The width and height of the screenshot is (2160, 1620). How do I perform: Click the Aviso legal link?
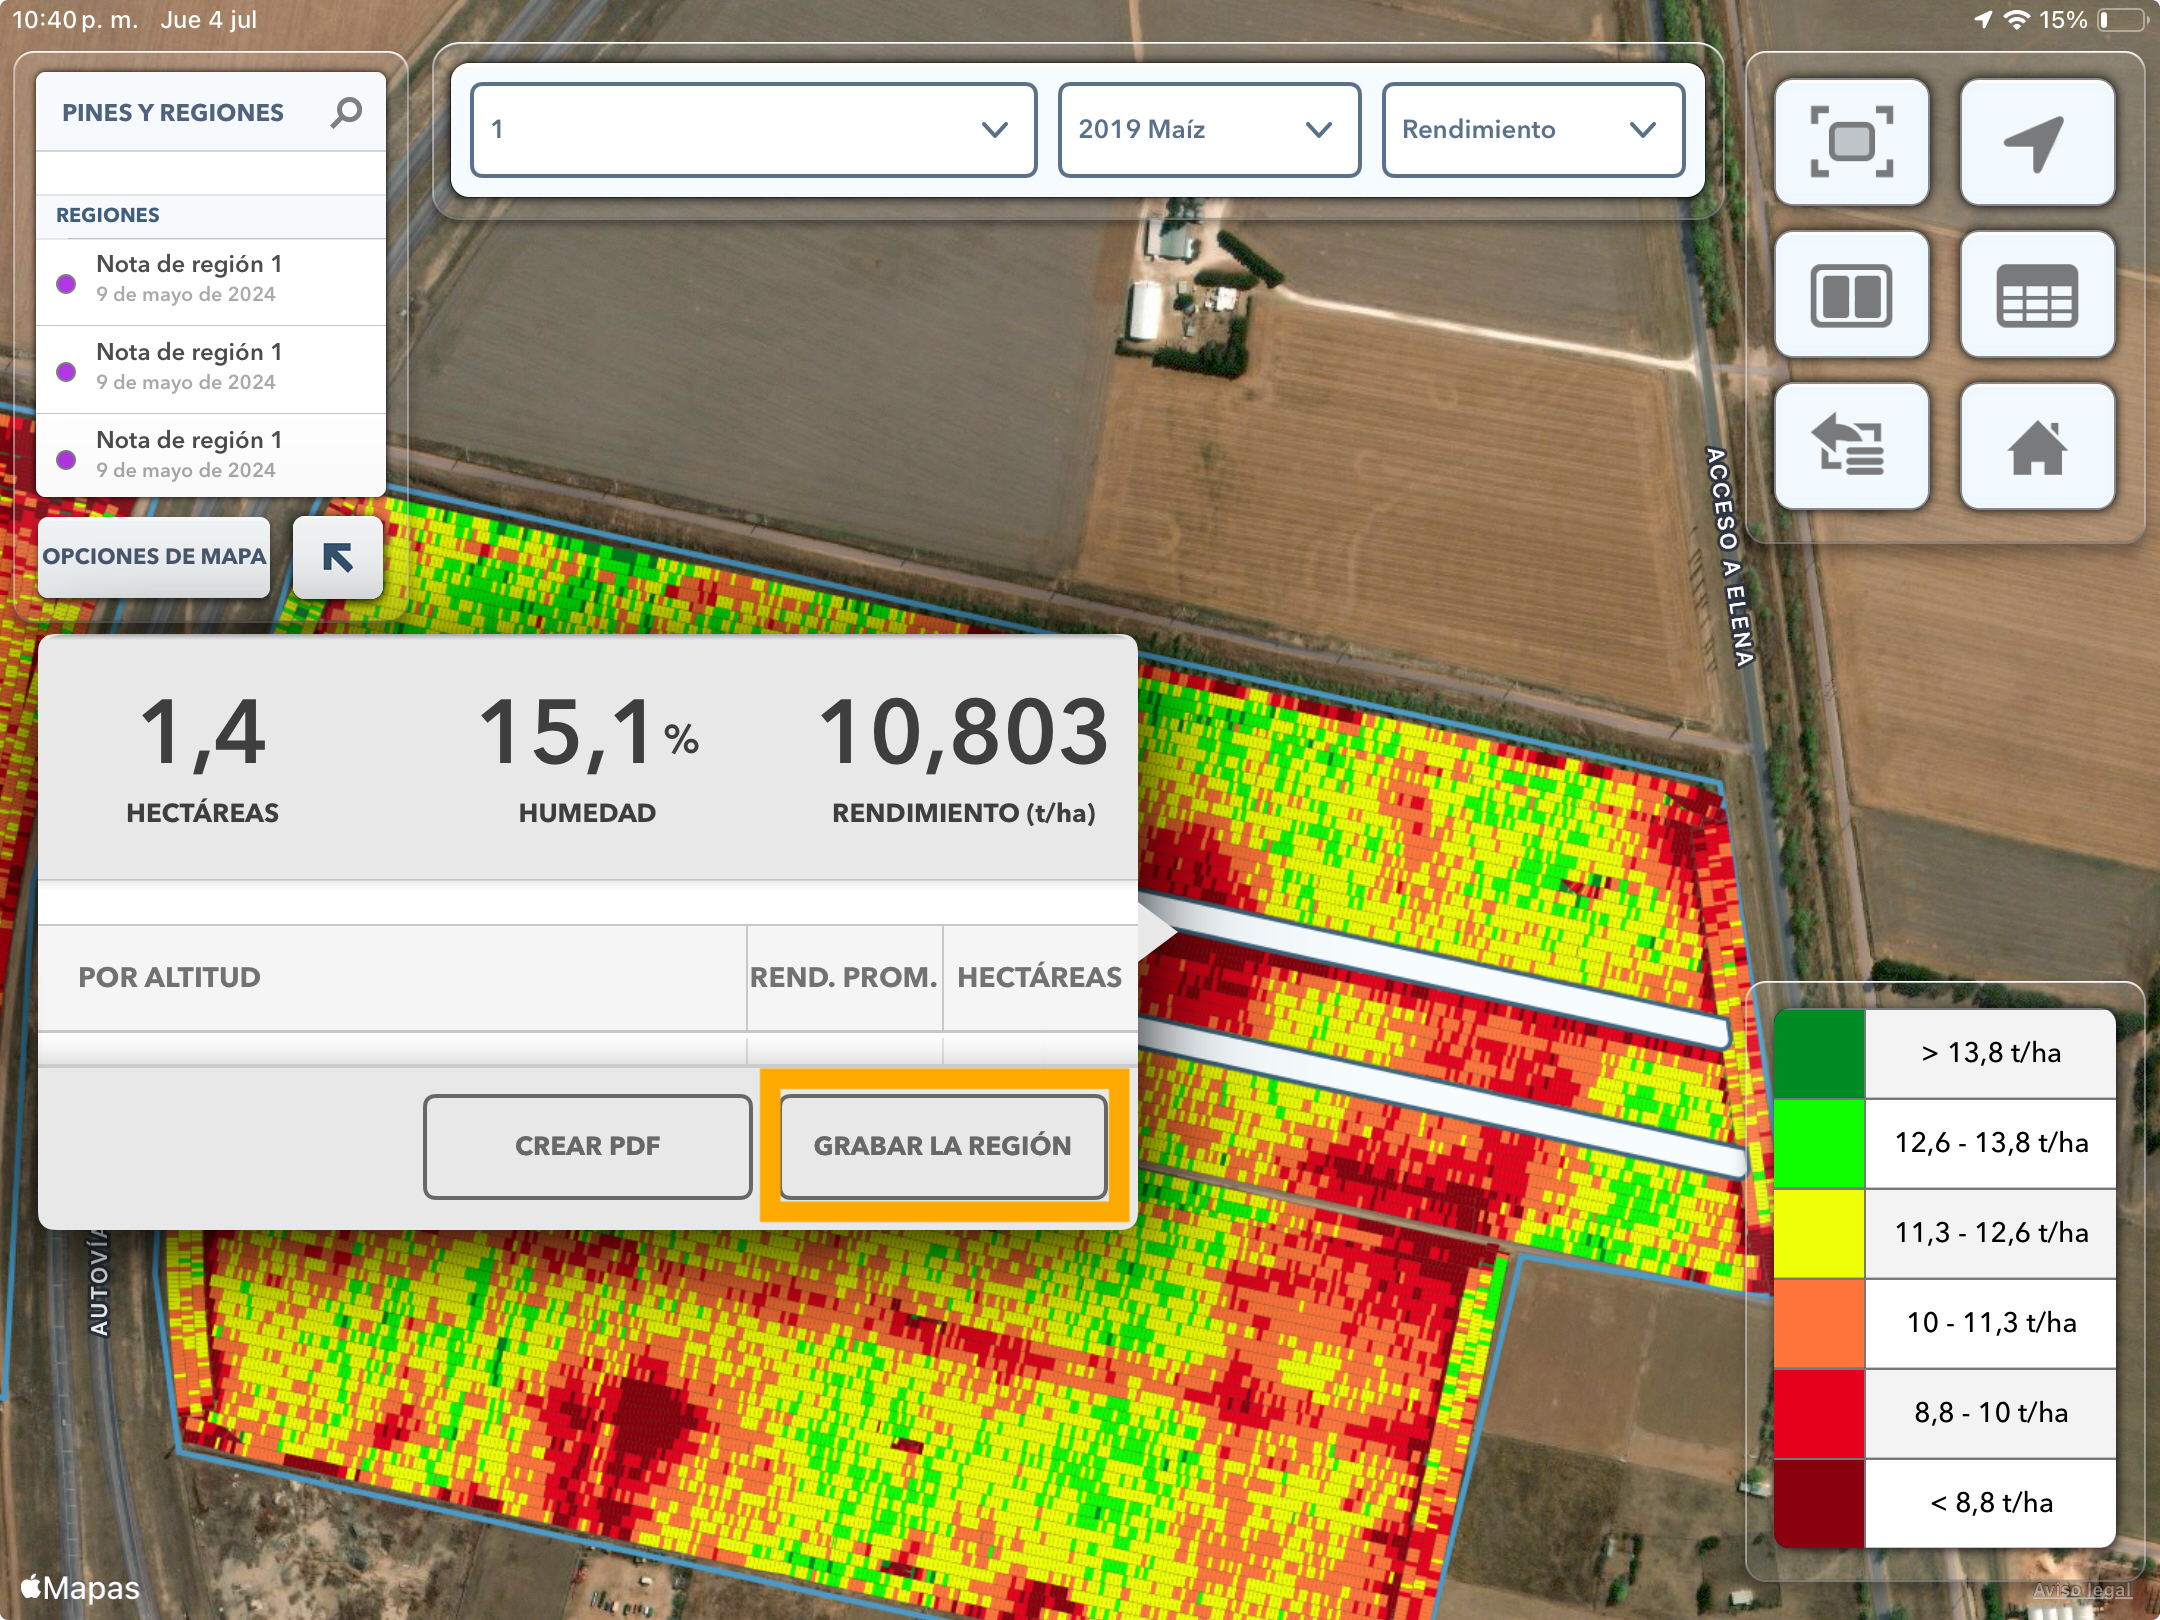coord(2082,1590)
